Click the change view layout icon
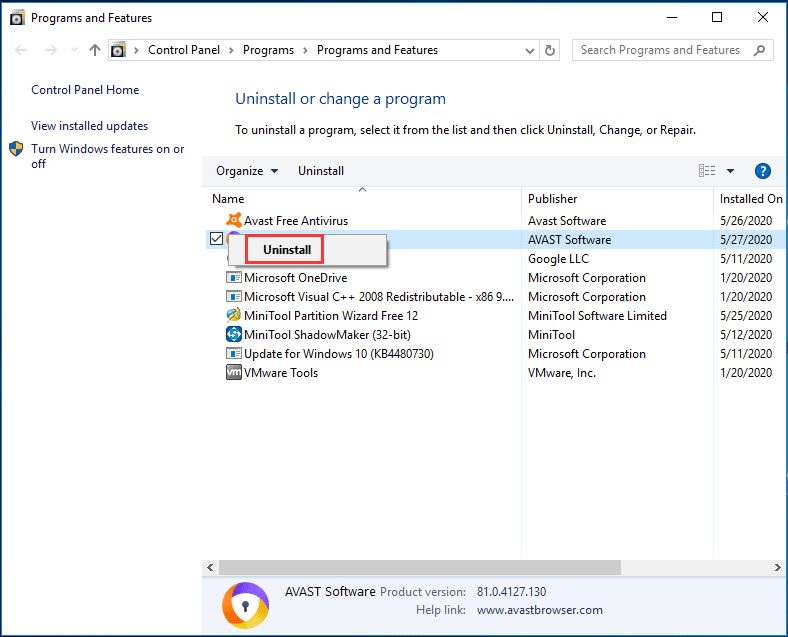This screenshot has height=637, width=788. (707, 171)
